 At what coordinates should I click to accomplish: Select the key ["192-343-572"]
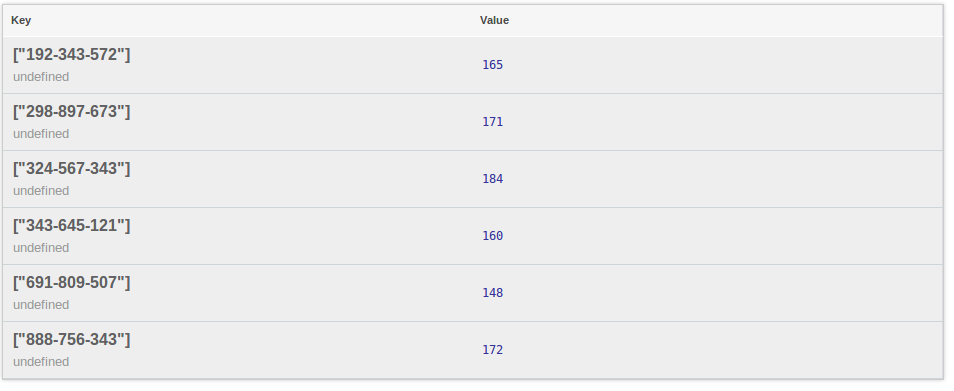[x=72, y=55]
